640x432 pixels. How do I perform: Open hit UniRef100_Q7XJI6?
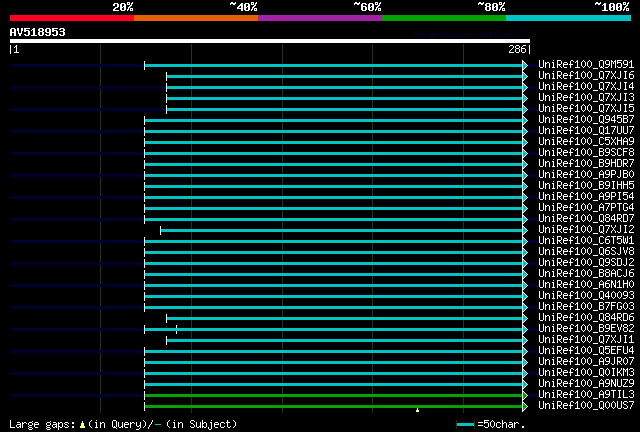click(586, 76)
